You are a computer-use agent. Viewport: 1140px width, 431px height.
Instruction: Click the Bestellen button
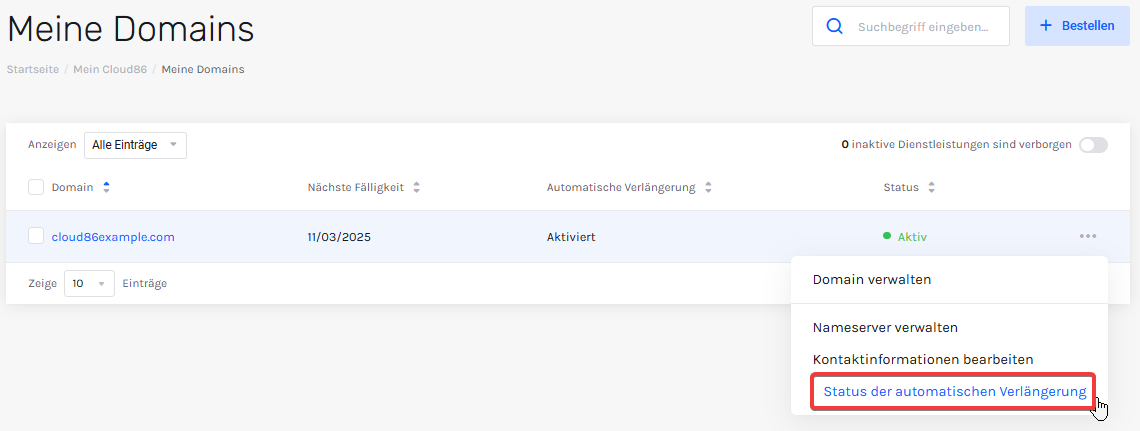tap(1077, 25)
